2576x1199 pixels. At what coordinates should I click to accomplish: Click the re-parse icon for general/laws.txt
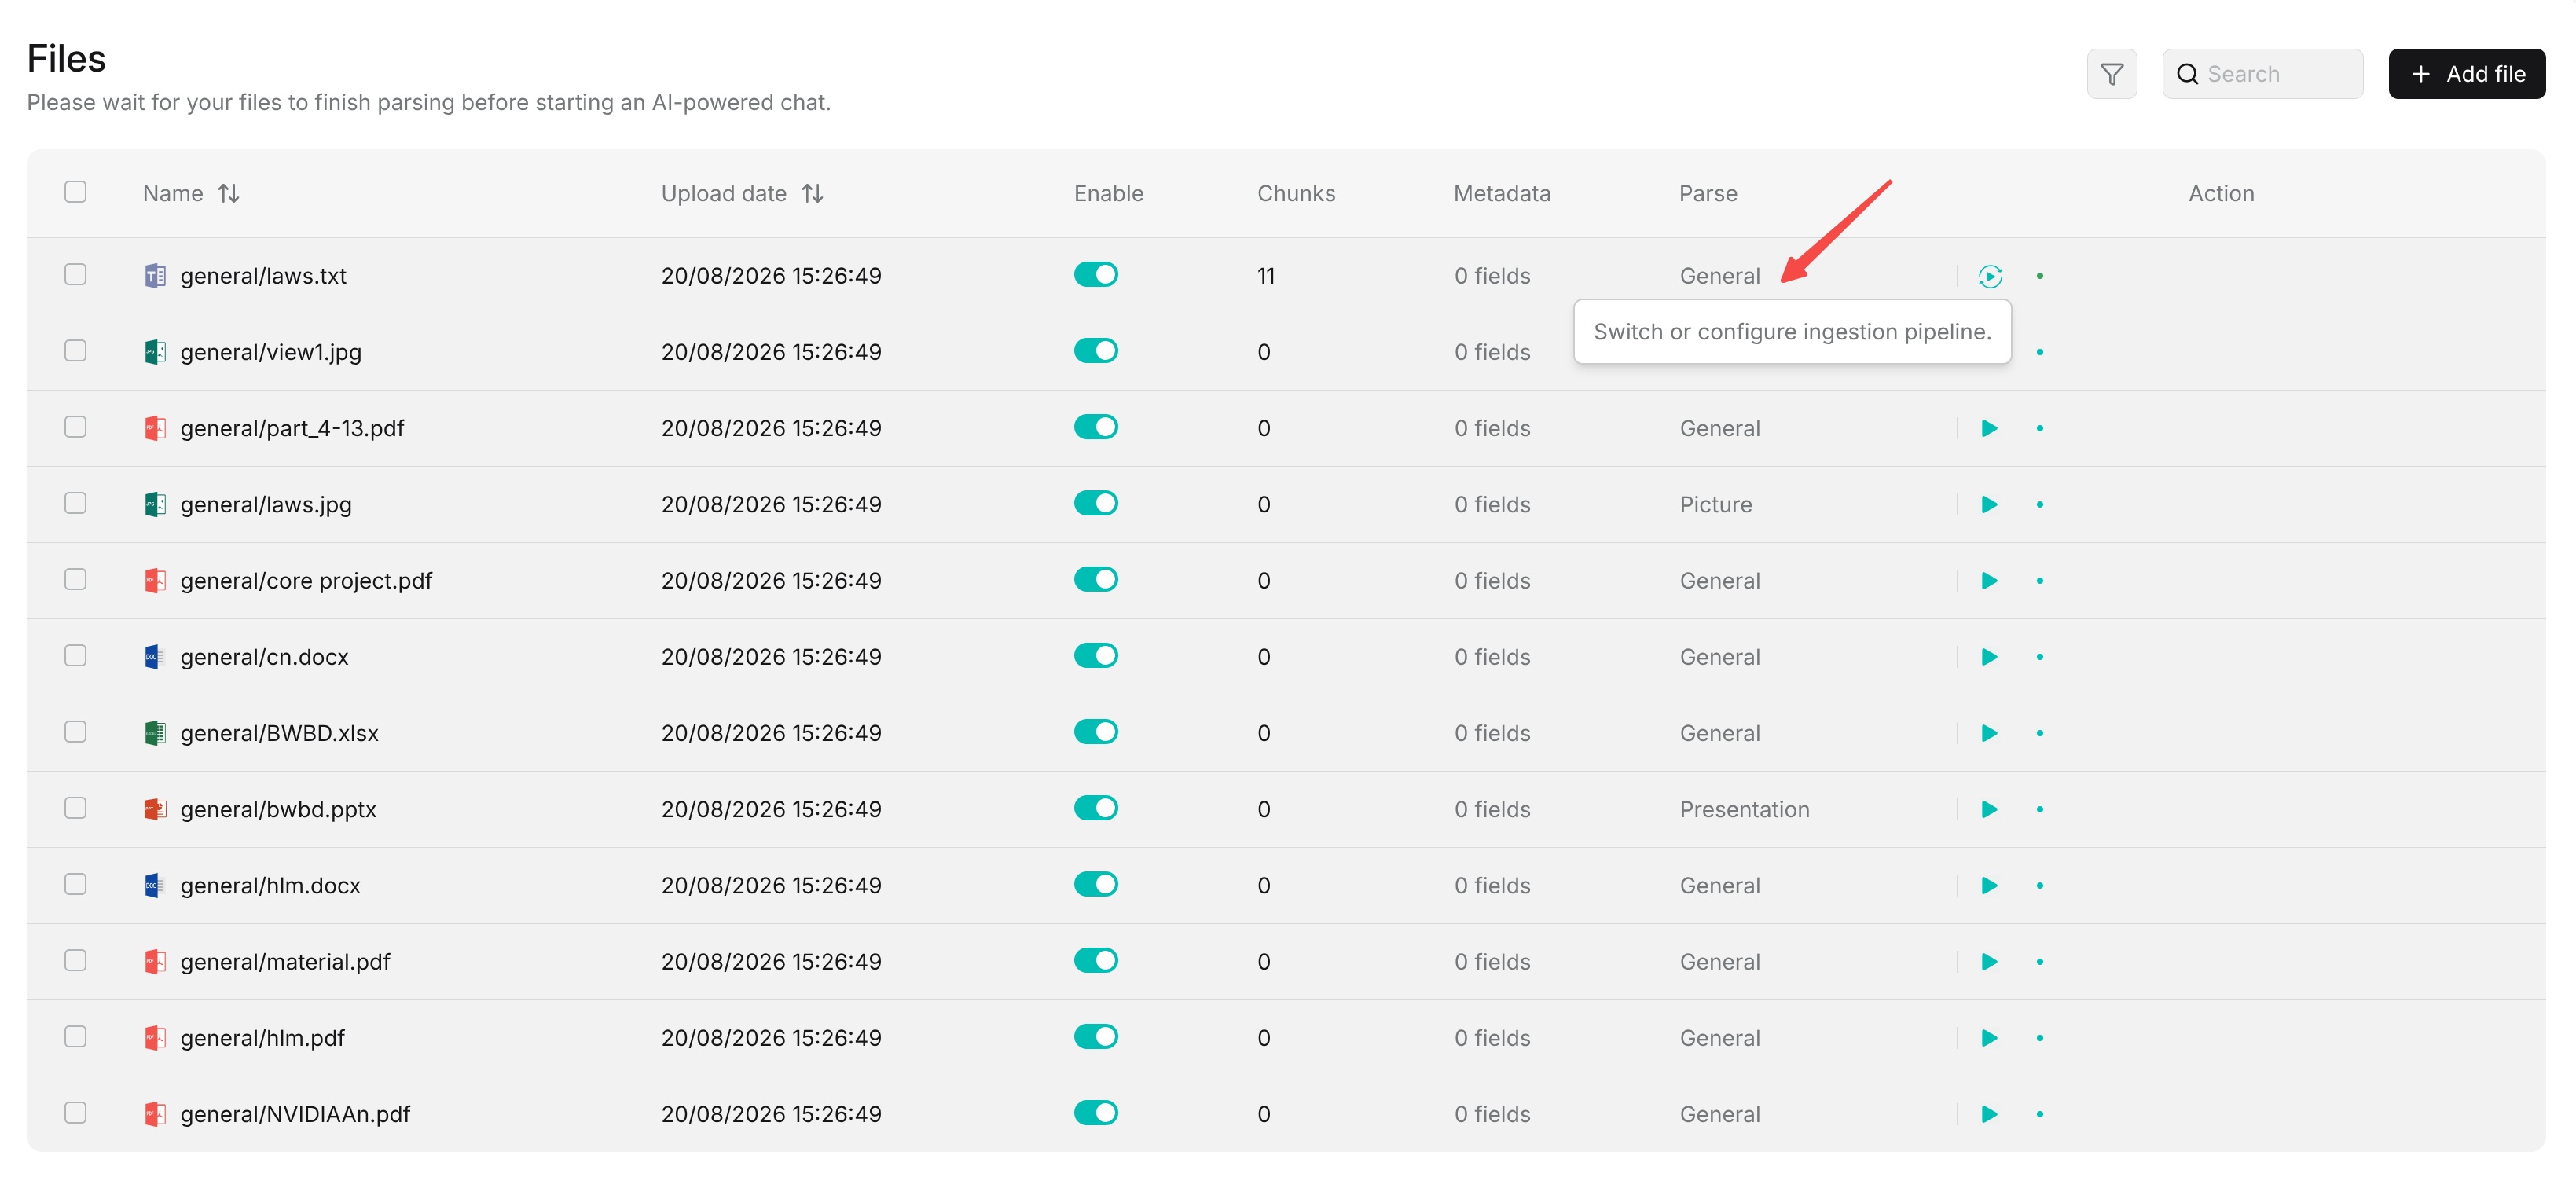coord(1990,276)
